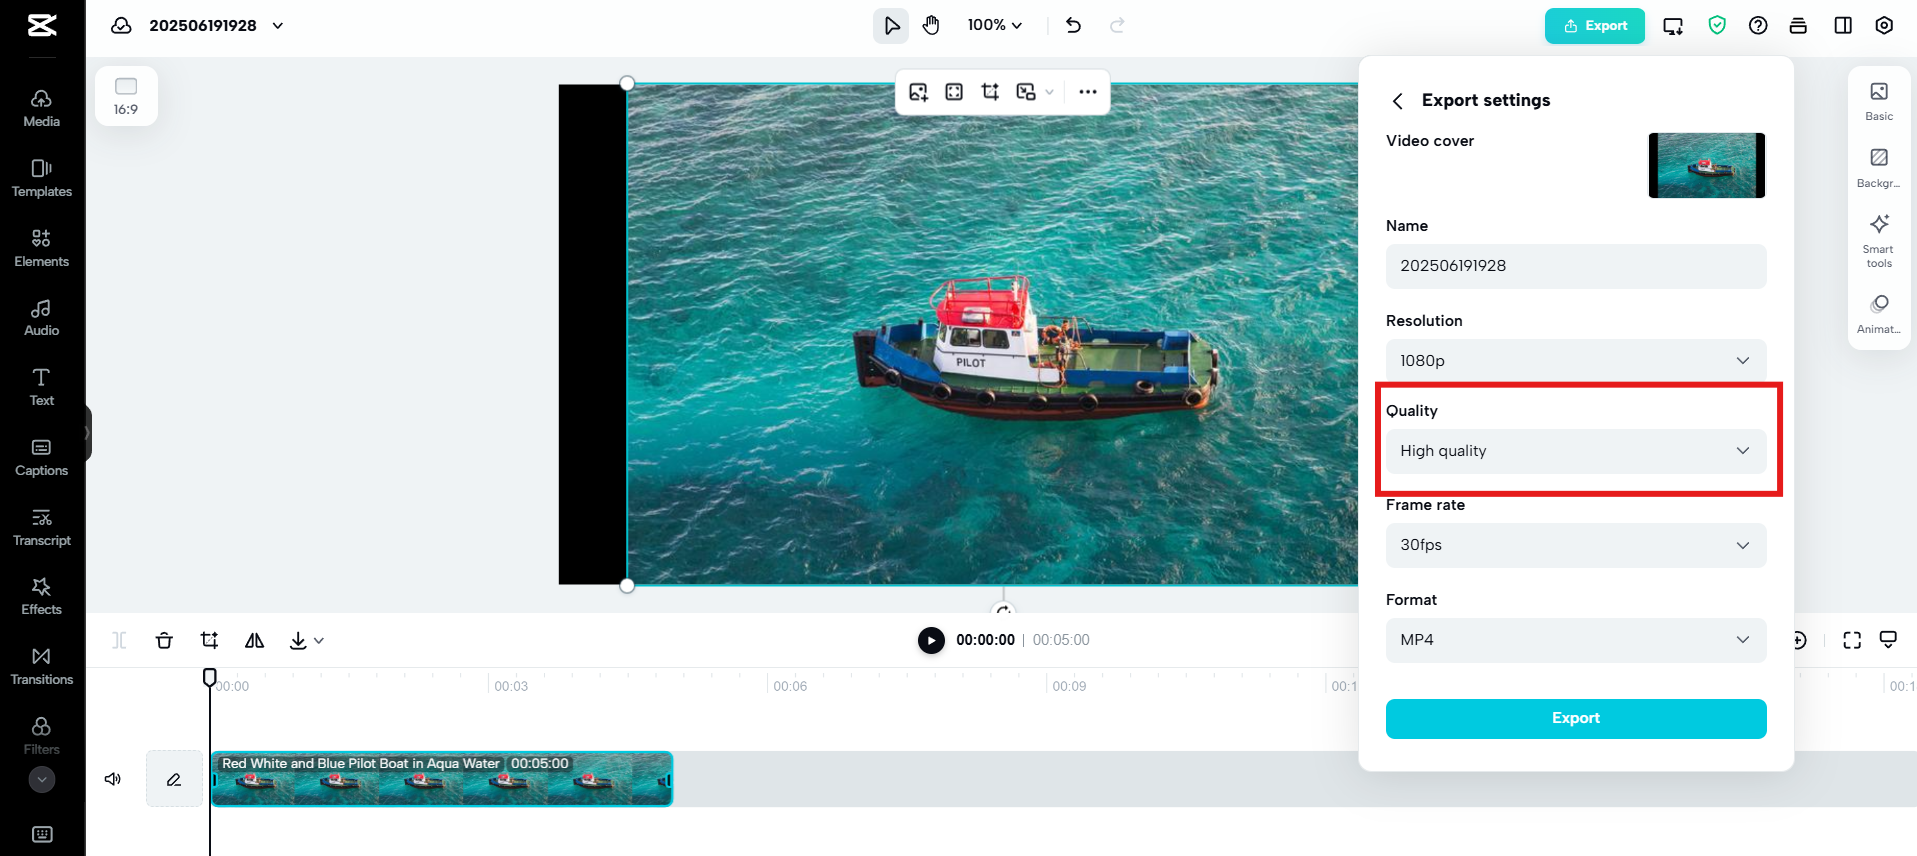Click the playhead marker at 00:00

[x=209, y=677]
